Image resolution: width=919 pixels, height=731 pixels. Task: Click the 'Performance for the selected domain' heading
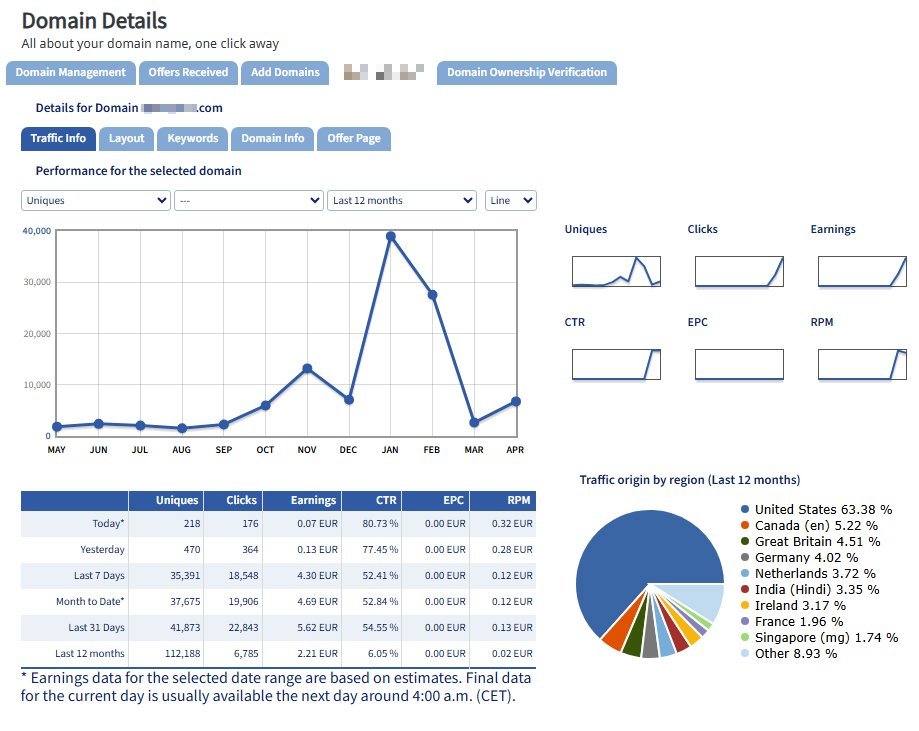(139, 171)
